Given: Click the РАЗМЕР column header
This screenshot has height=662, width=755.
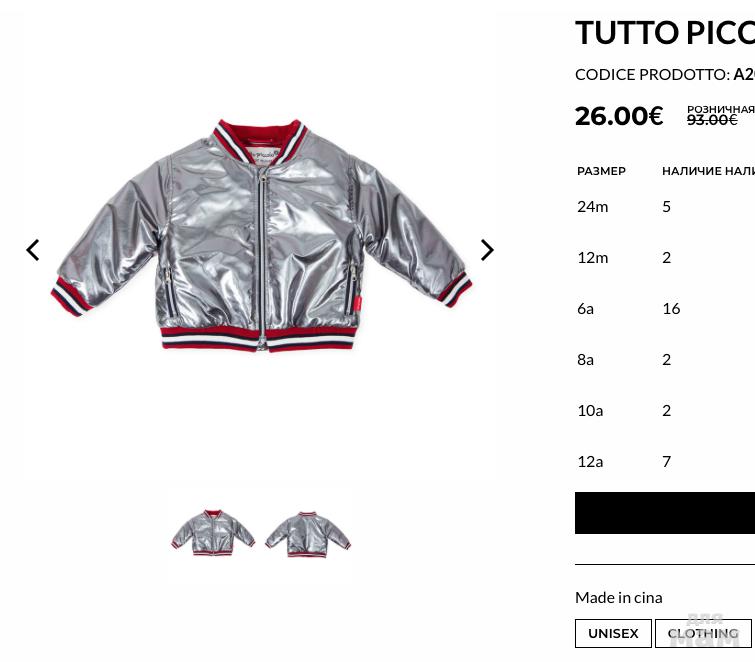Looking at the screenshot, I should [601, 171].
